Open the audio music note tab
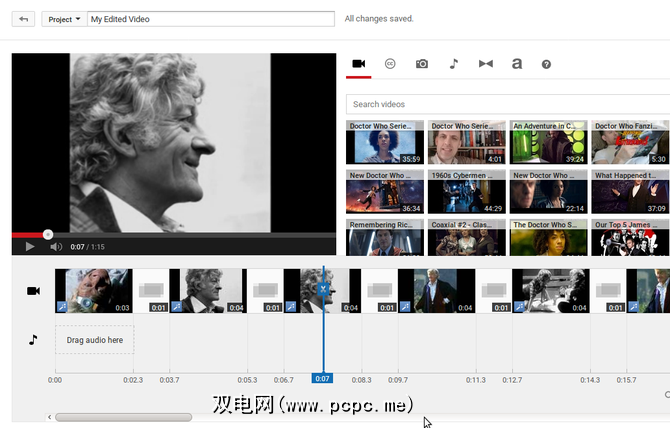The width and height of the screenshot is (670, 428). pos(453,64)
